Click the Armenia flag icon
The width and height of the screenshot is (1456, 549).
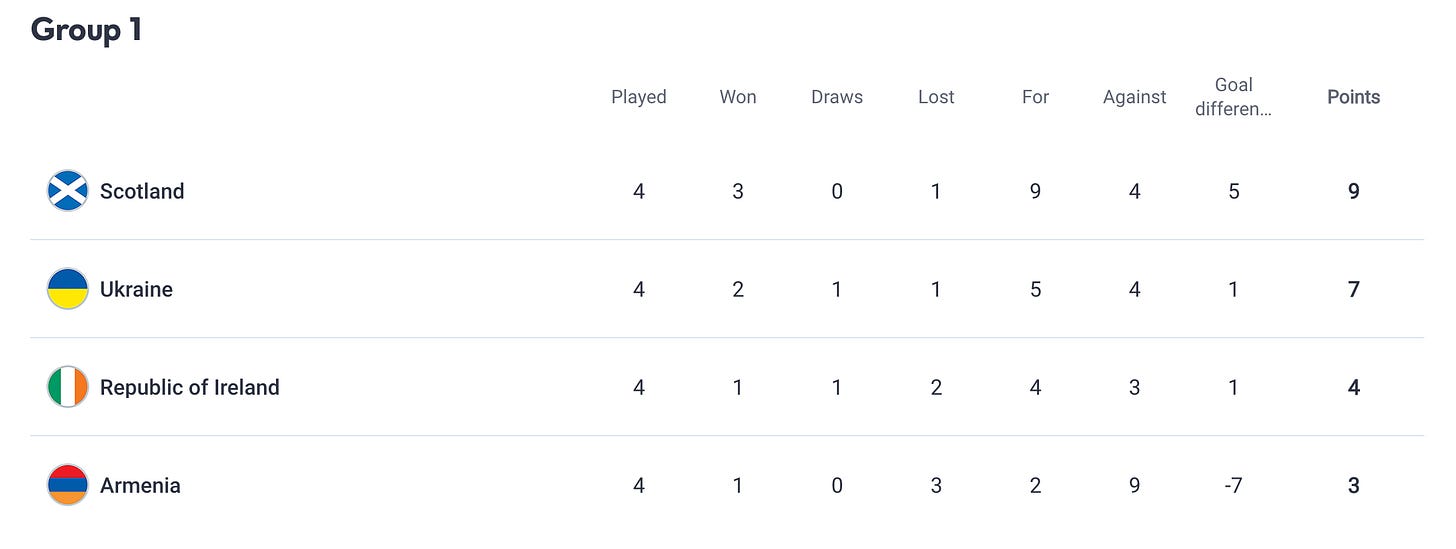68,485
